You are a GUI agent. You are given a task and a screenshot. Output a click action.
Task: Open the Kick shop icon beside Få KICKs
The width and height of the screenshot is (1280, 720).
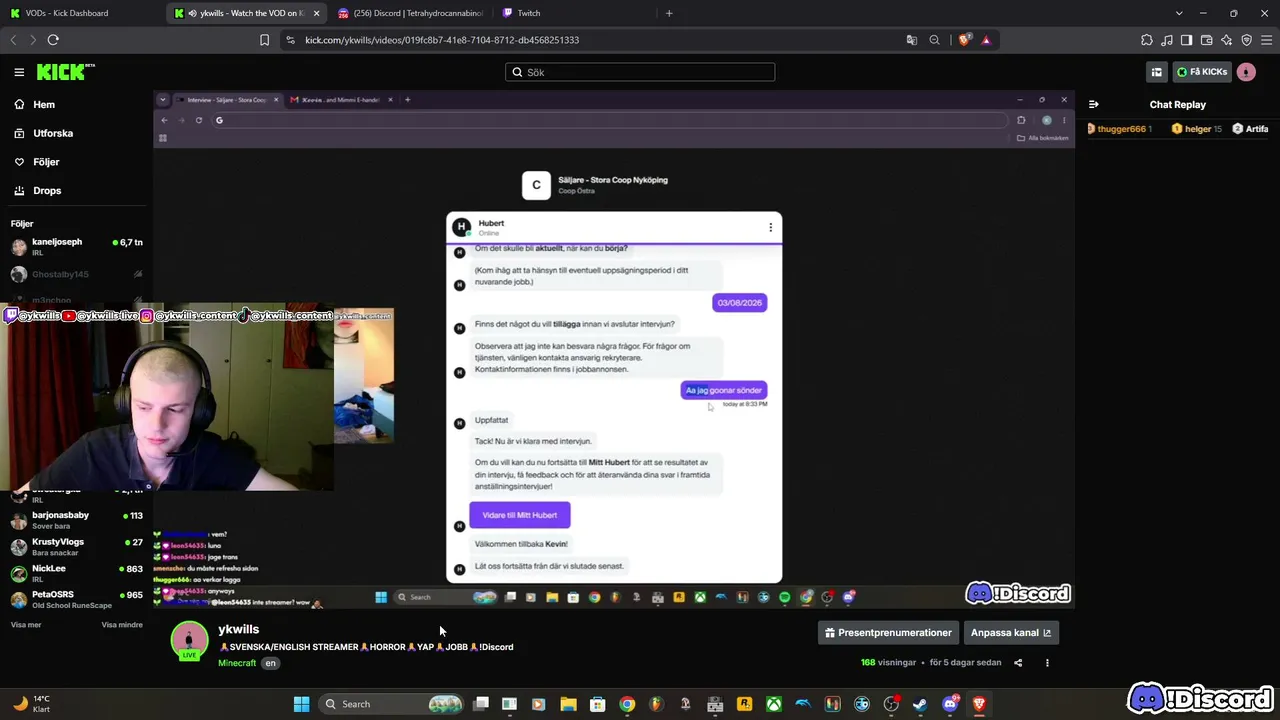click(1157, 72)
